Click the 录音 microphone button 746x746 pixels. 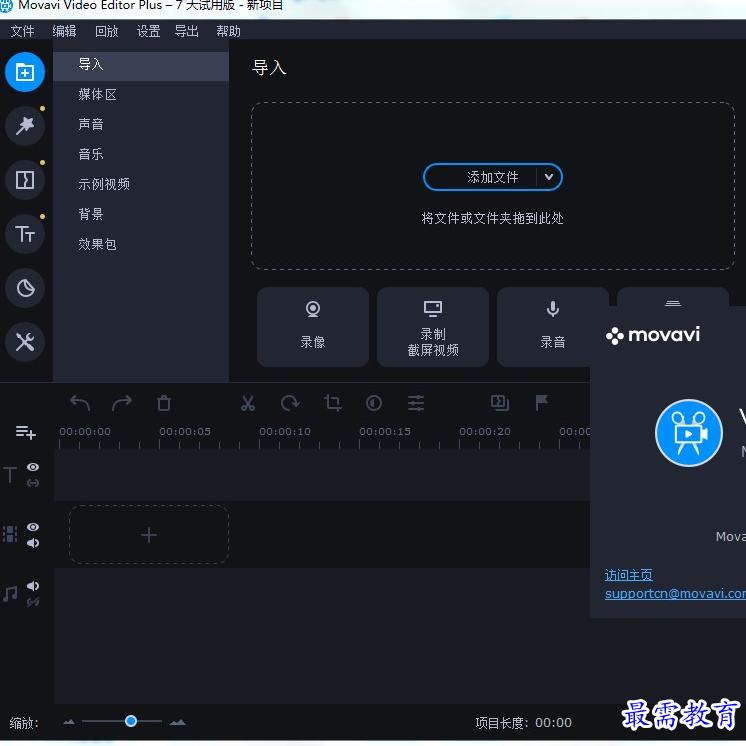click(x=552, y=326)
